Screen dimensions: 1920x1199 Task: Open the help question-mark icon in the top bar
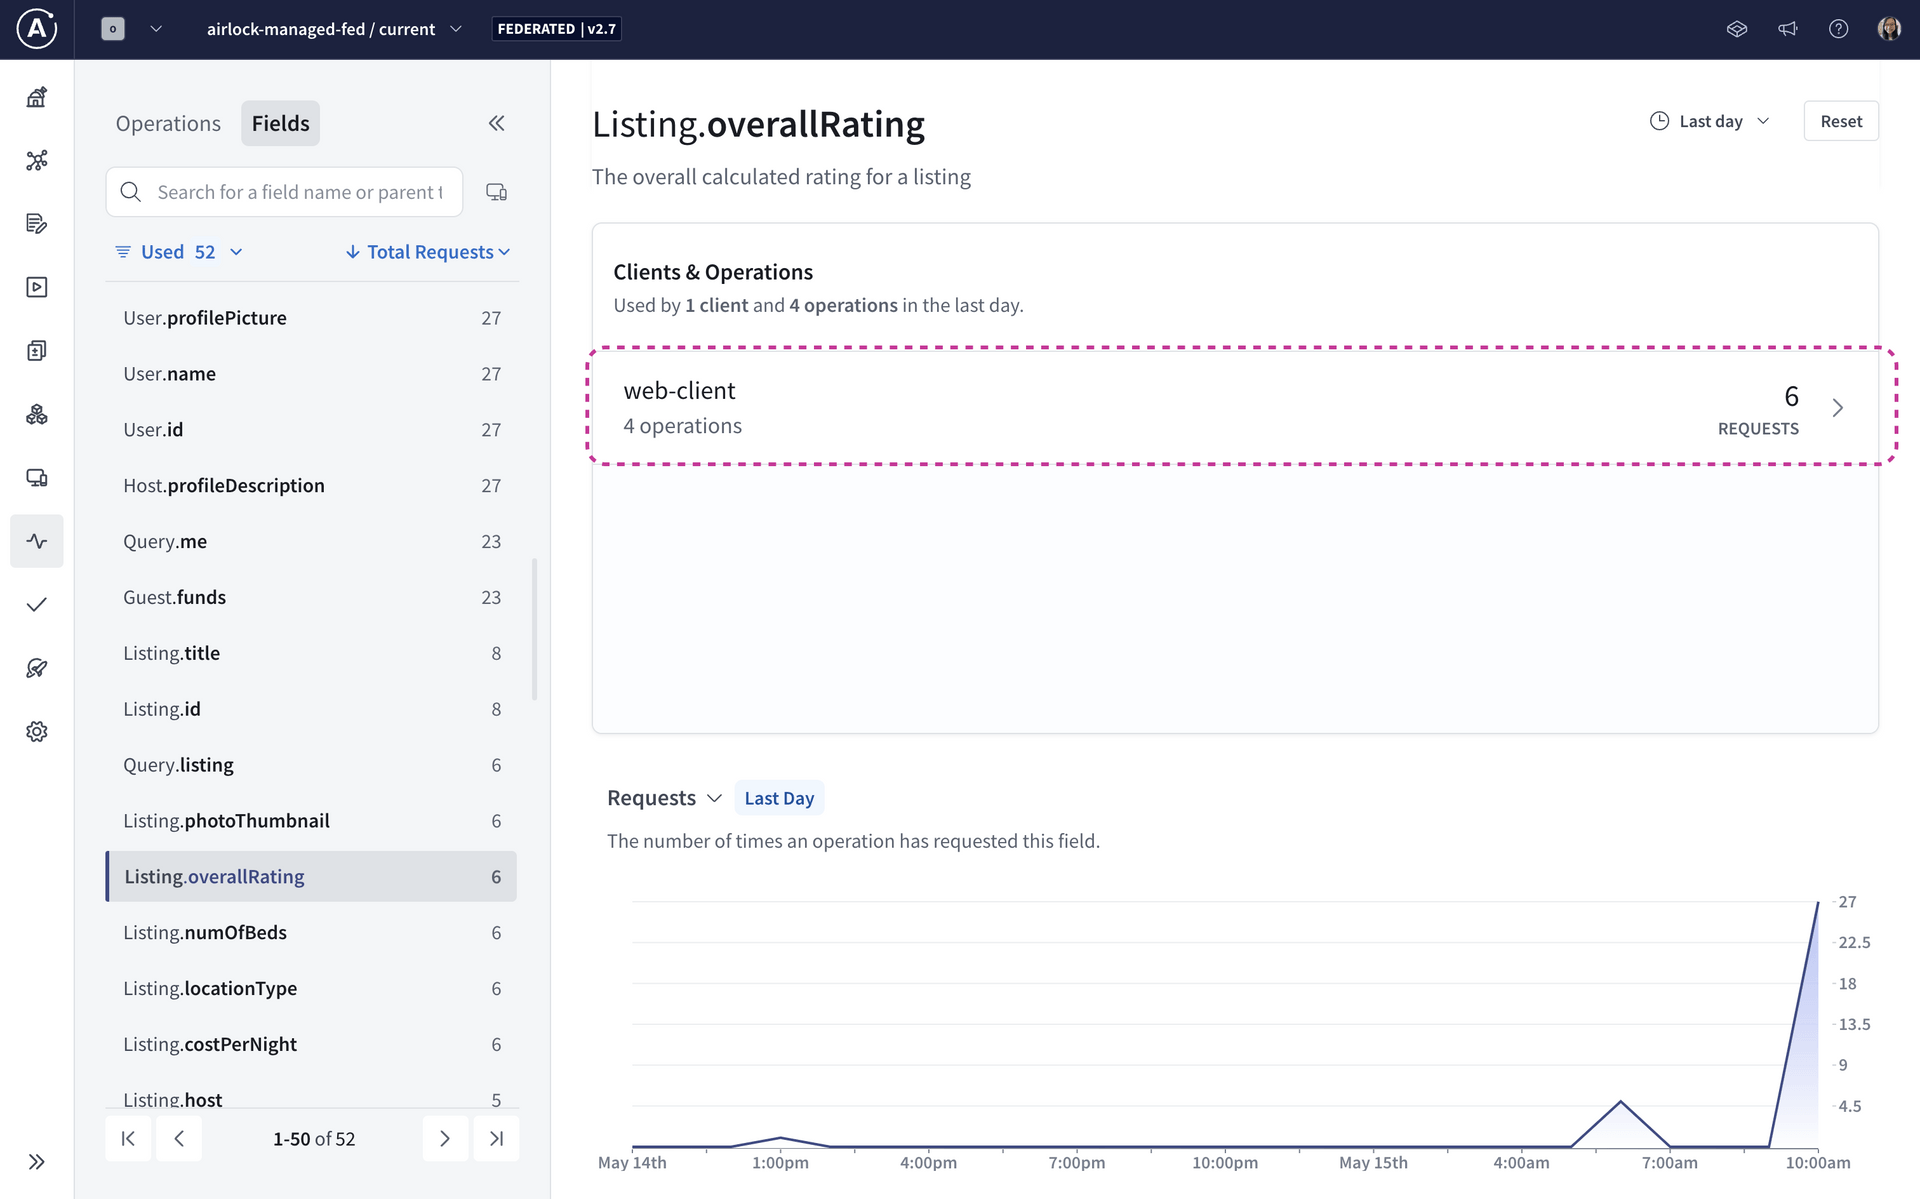(1839, 28)
